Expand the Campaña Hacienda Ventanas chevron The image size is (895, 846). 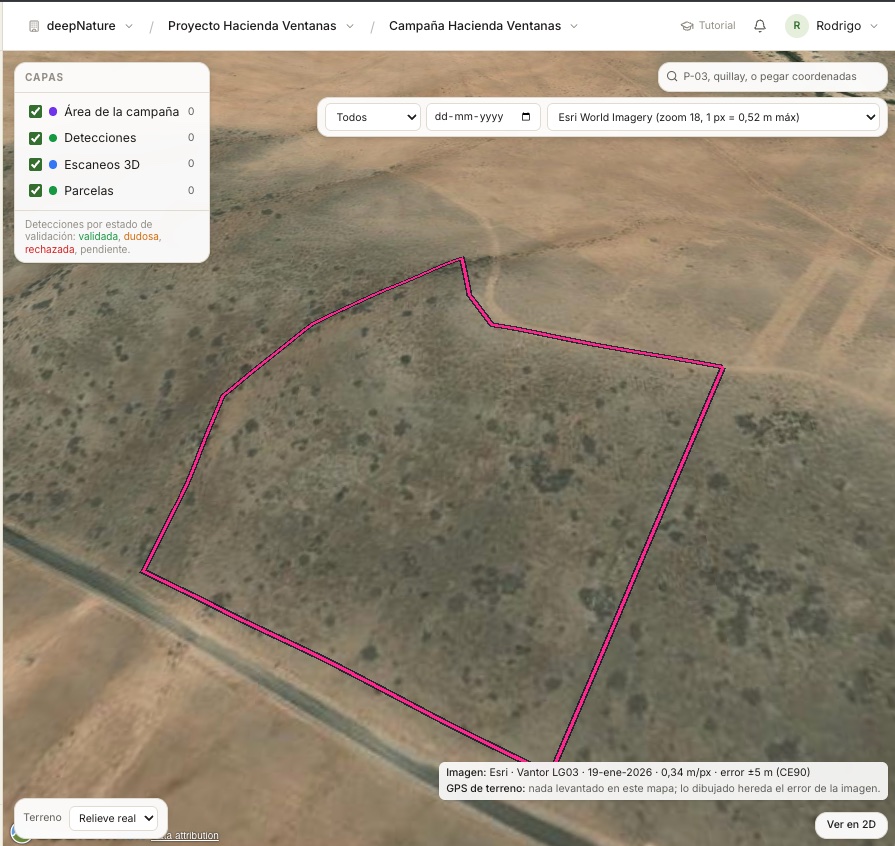click(x=574, y=26)
